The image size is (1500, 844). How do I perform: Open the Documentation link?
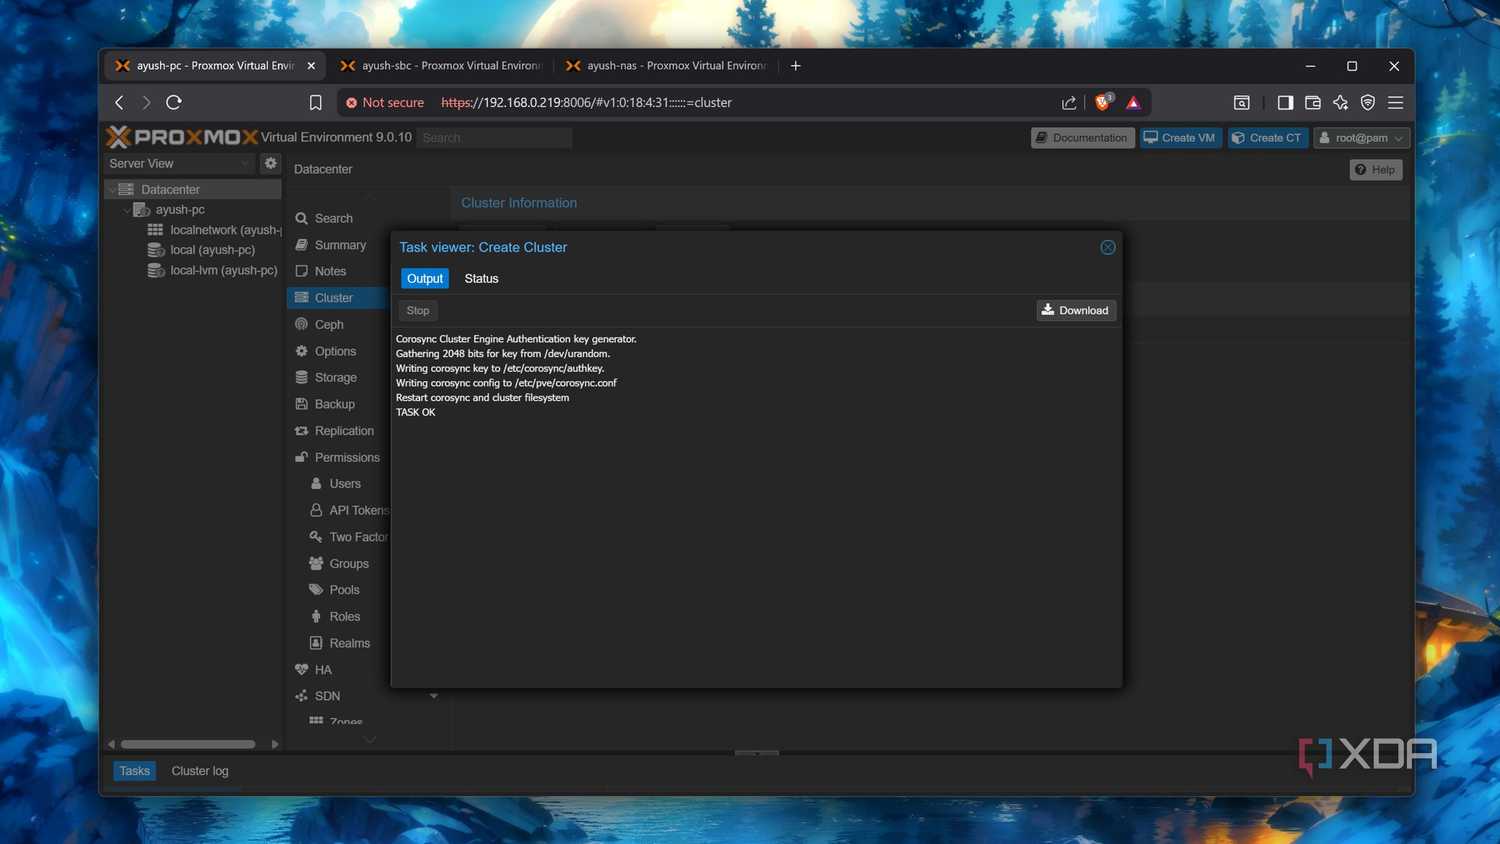pyautogui.click(x=1082, y=138)
